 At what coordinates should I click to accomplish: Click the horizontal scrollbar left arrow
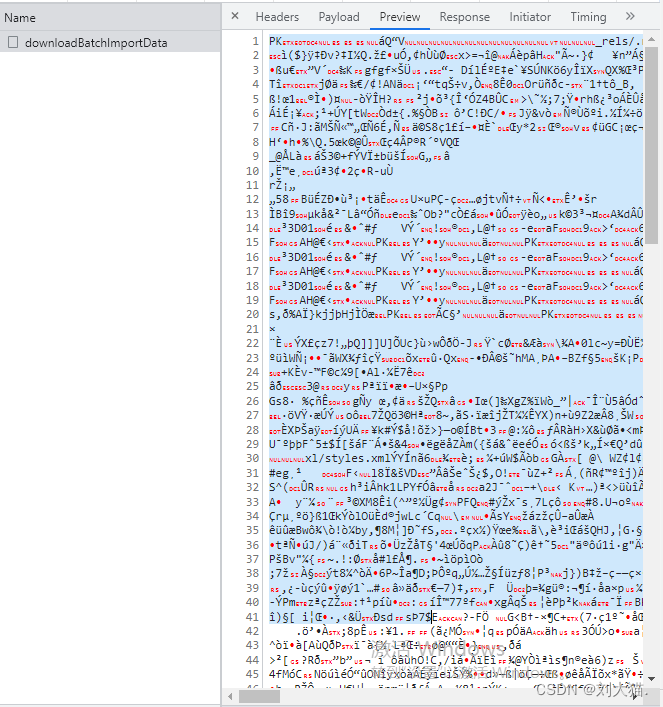230,697
